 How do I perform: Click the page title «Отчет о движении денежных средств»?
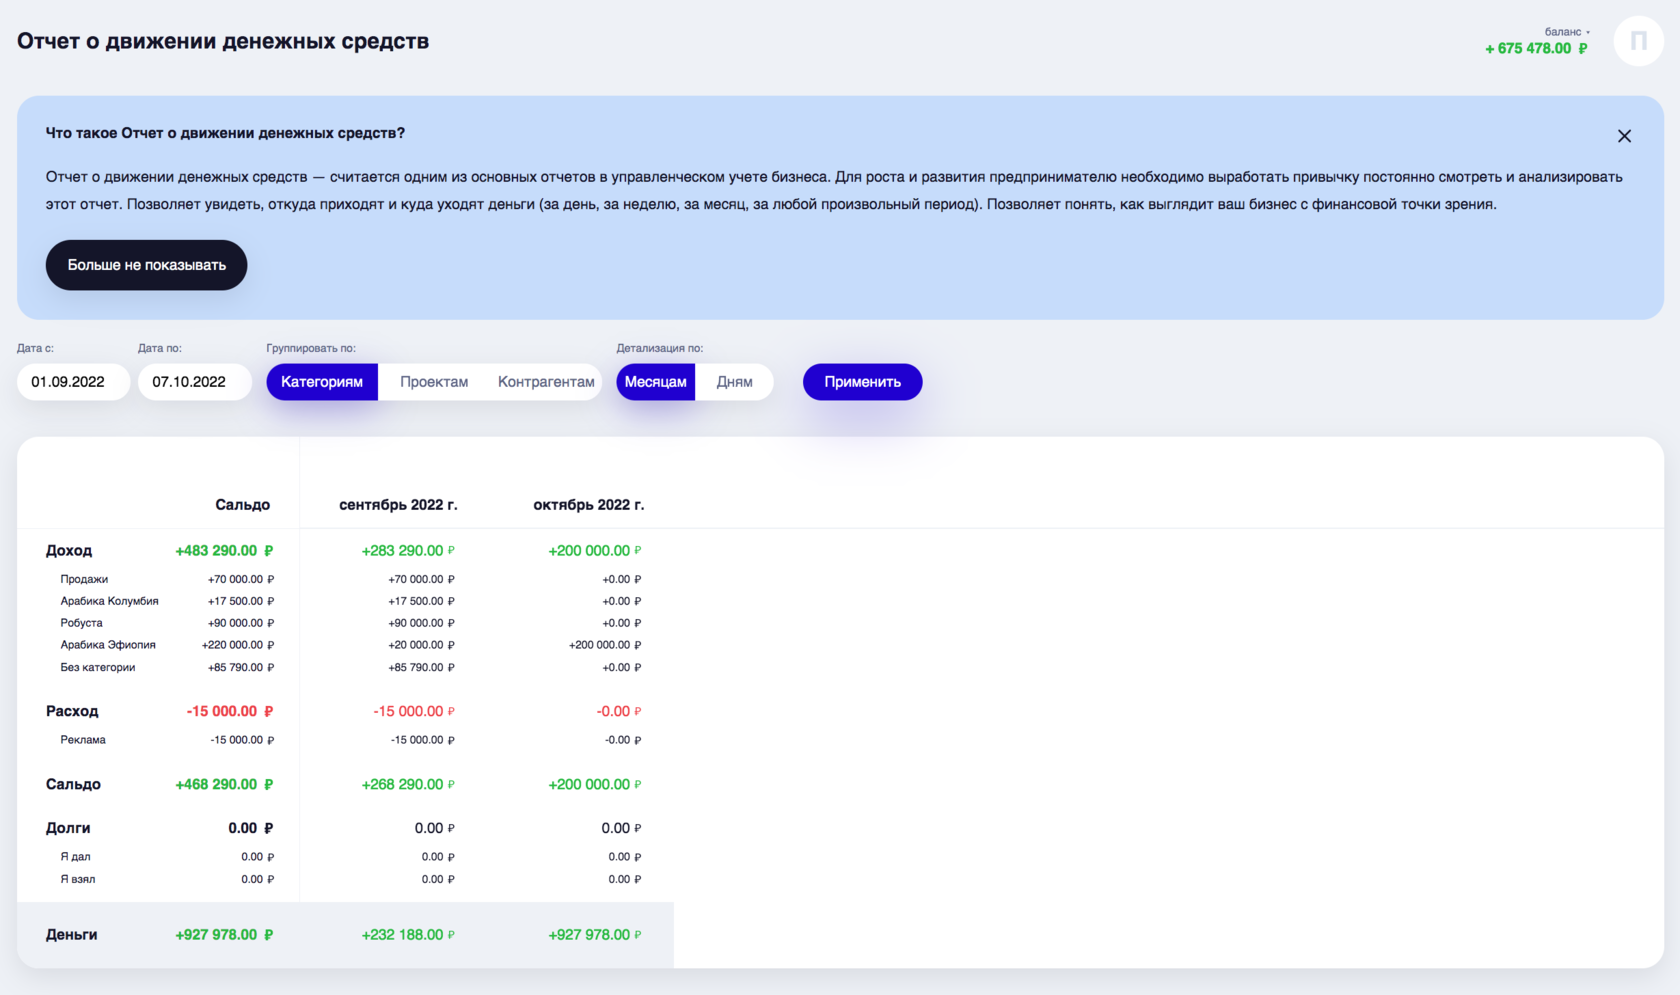(x=223, y=41)
